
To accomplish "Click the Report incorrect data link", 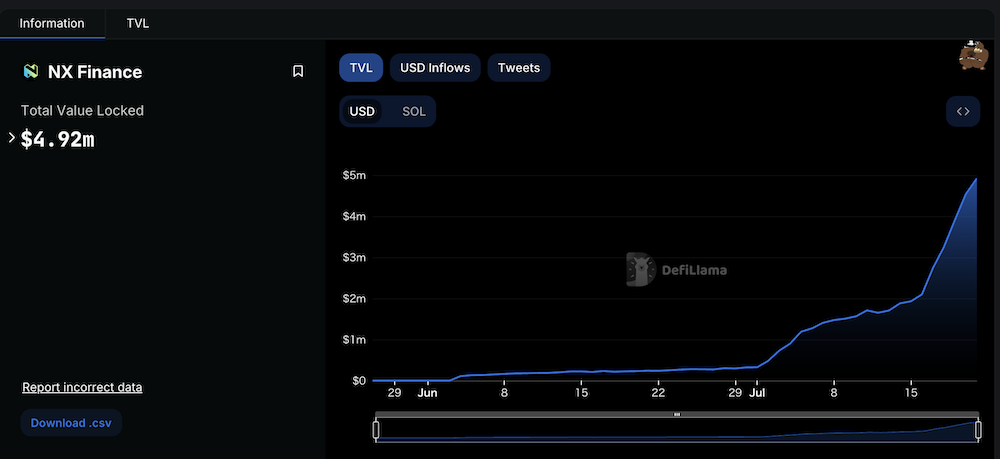I will [x=82, y=387].
